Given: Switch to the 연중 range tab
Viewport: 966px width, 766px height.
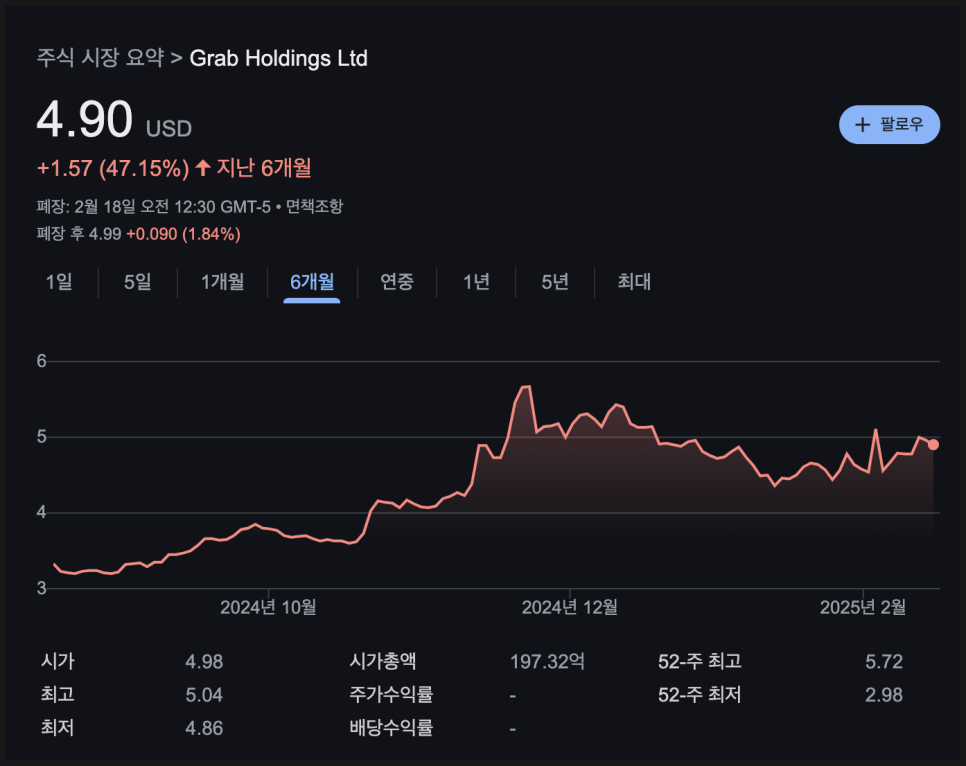Looking at the screenshot, I should pyautogui.click(x=397, y=282).
